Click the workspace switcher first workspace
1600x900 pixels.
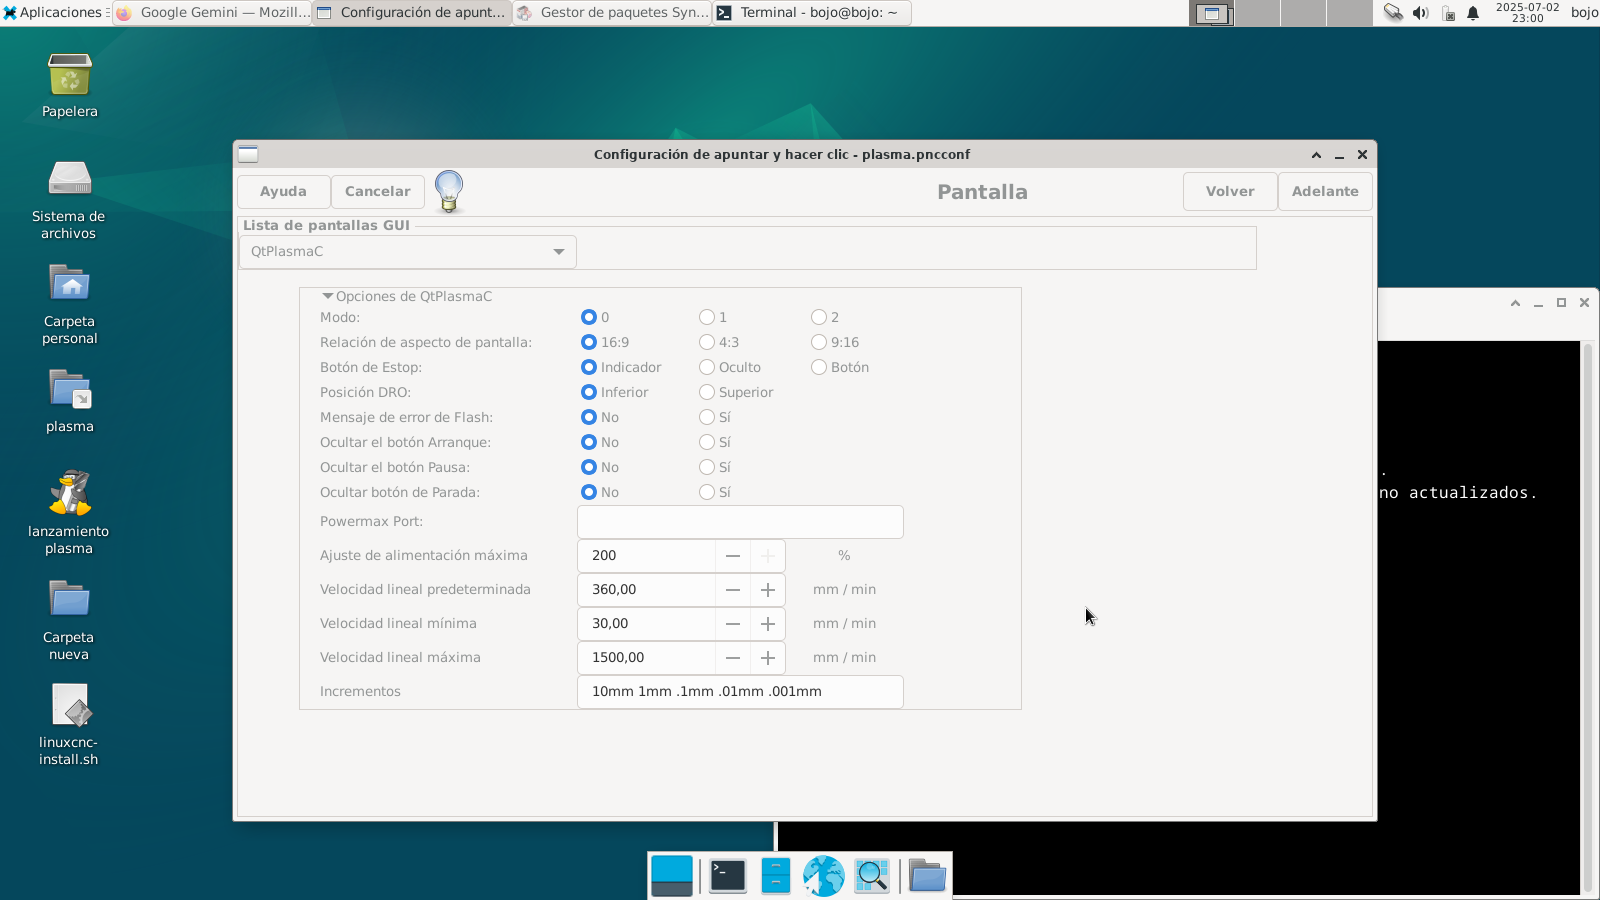click(1212, 13)
